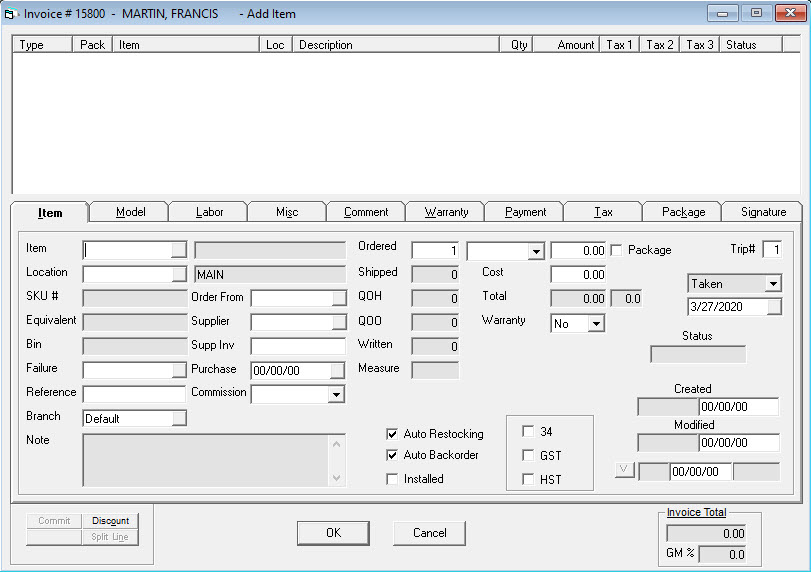Switch to the Warranty tab
Viewport: 811px width, 572px height.
click(x=446, y=212)
